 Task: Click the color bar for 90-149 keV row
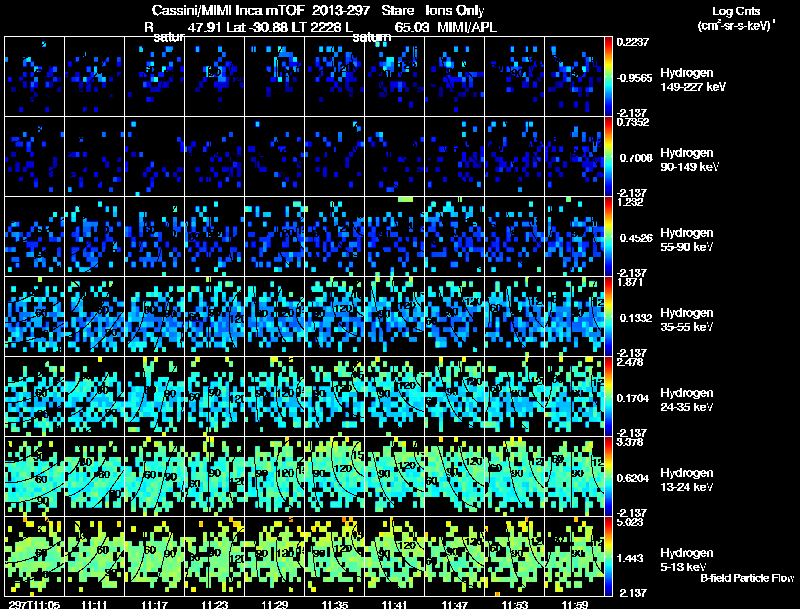click(608, 156)
